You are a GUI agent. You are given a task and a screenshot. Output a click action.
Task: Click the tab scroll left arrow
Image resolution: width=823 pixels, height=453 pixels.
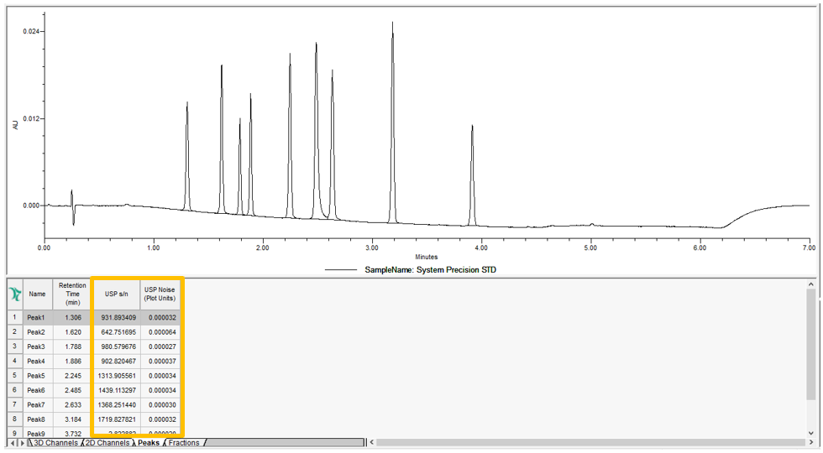13,443
